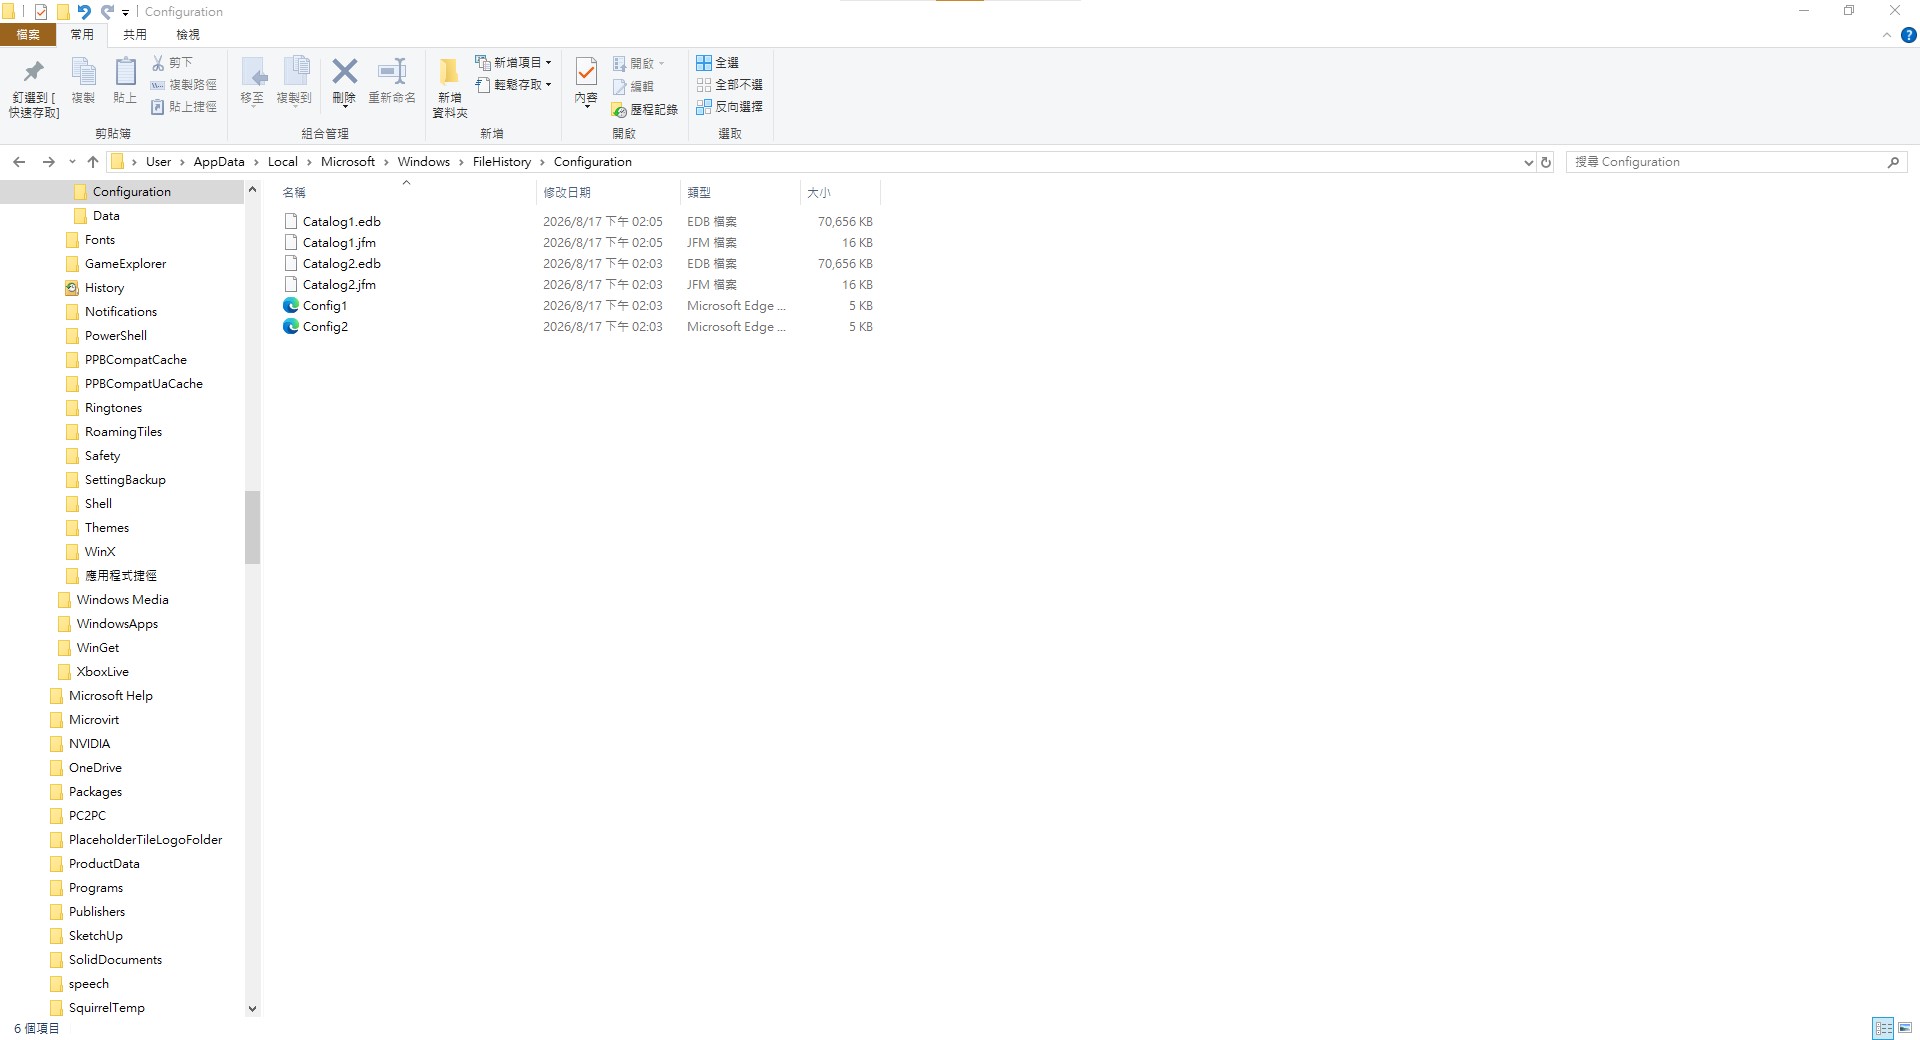Click Paste shortcut (貼上捷徑)
The height and width of the screenshot is (1040, 1920).
(x=183, y=107)
